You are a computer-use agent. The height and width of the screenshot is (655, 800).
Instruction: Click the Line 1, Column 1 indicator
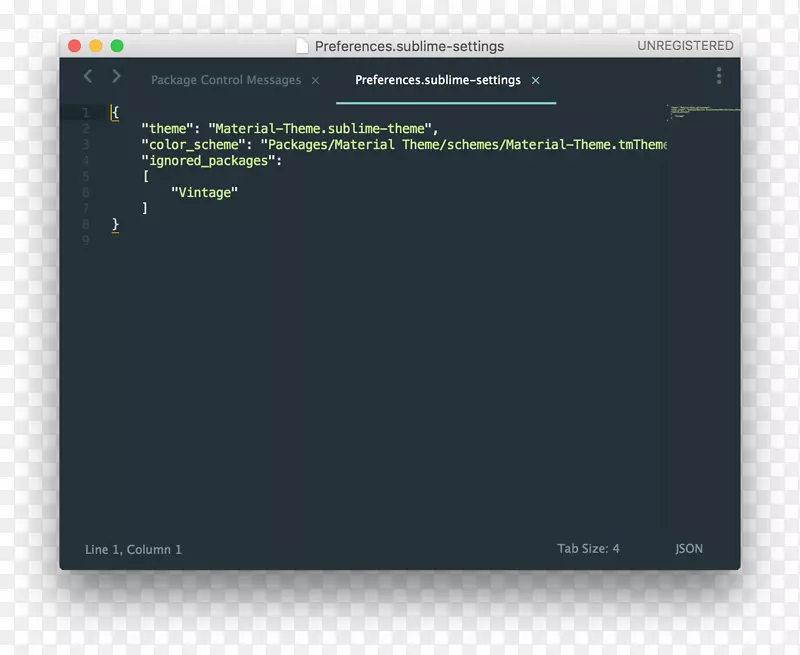click(x=133, y=549)
